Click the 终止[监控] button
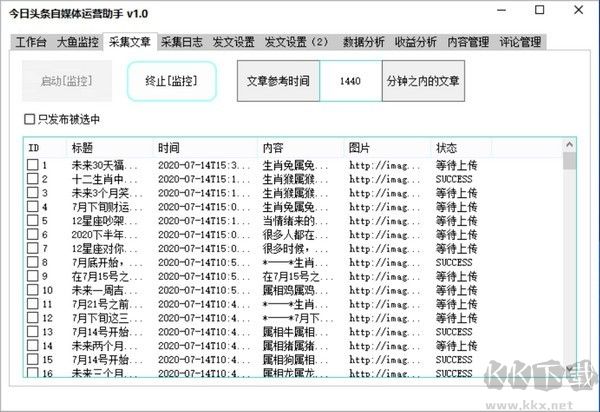Screen dimensions: 600x412 coord(172,81)
